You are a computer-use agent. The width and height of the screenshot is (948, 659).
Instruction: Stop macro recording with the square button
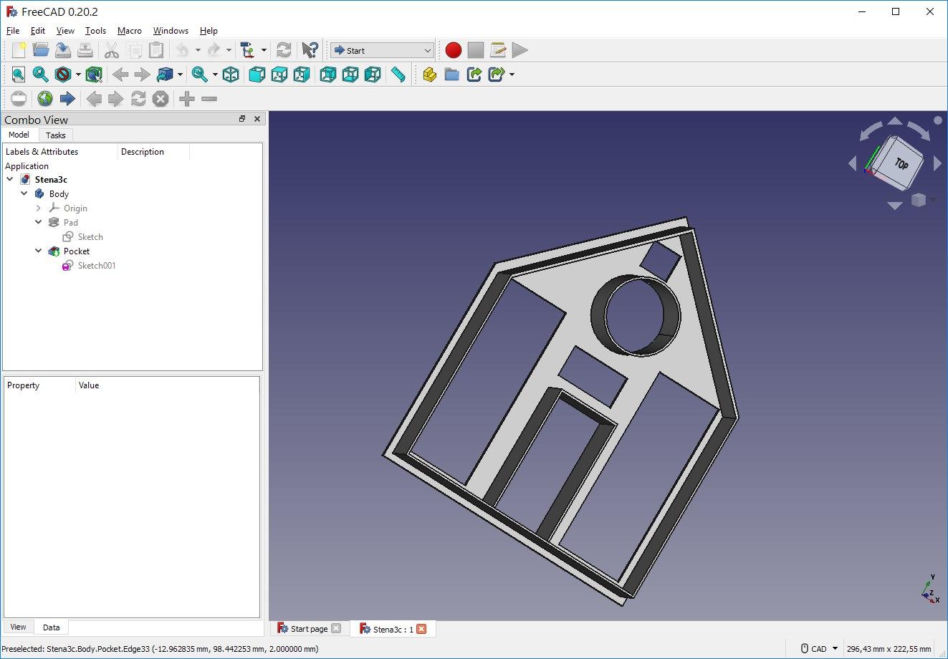[476, 50]
